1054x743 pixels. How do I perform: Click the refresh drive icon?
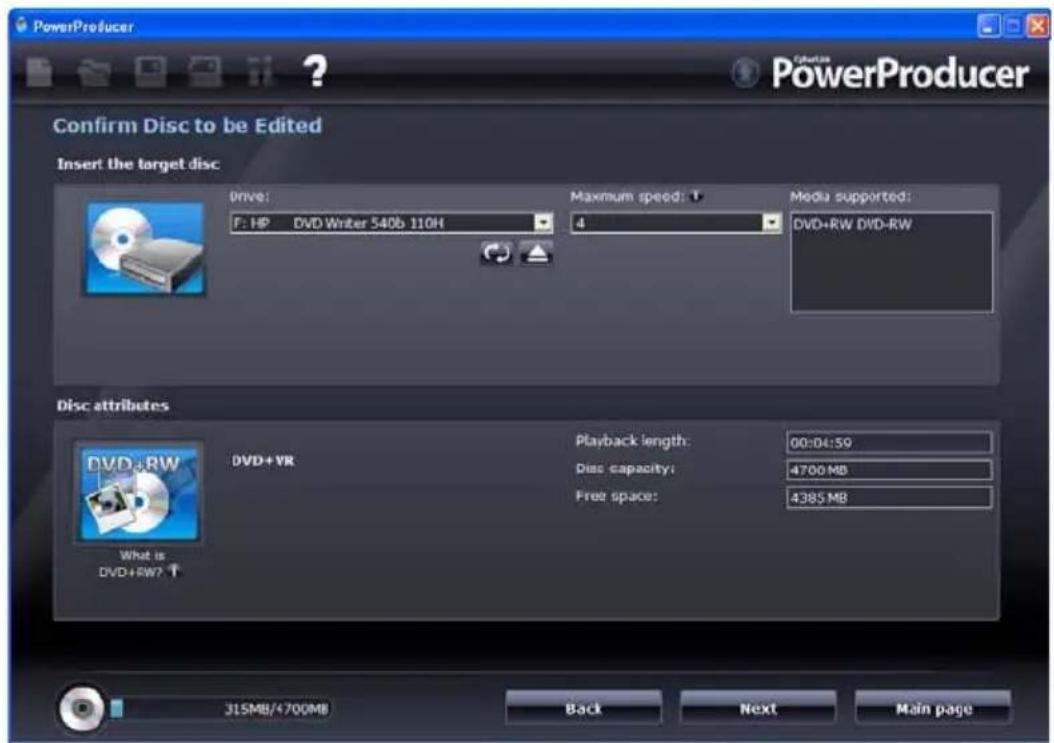coord(497,253)
